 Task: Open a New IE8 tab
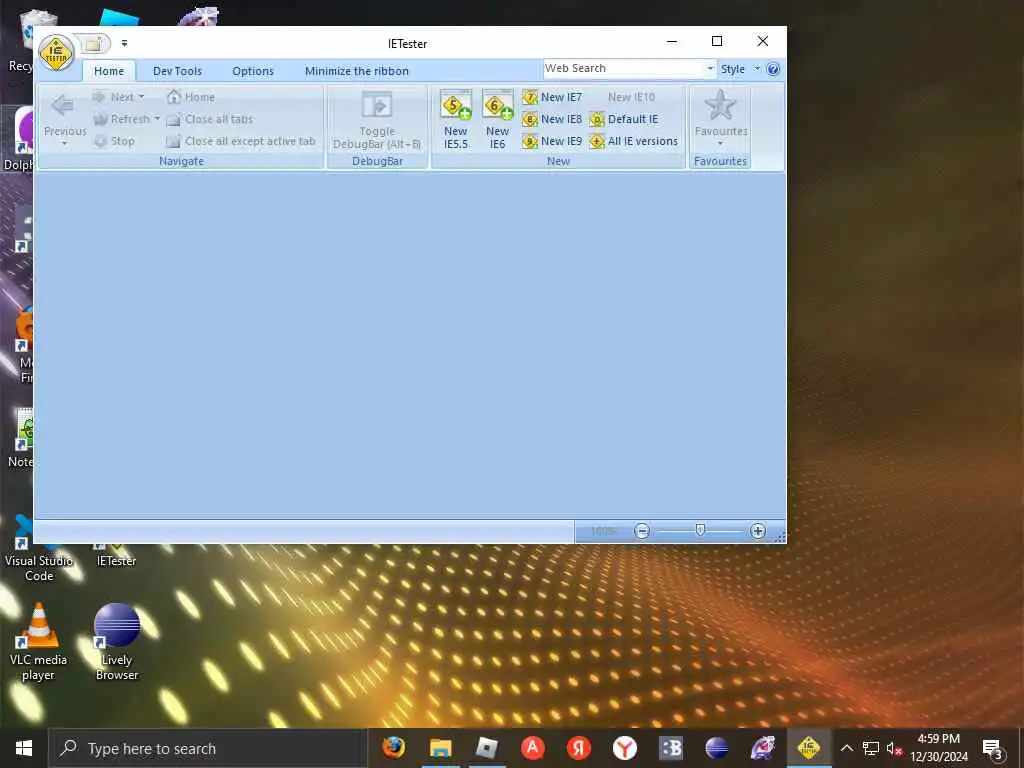point(552,119)
